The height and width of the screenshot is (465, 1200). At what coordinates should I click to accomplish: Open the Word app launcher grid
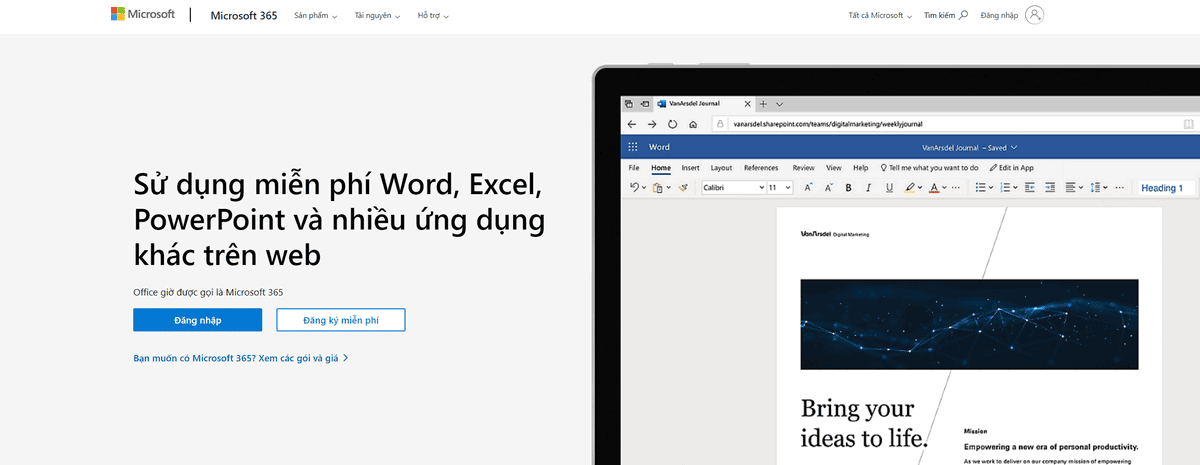pos(632,146)
